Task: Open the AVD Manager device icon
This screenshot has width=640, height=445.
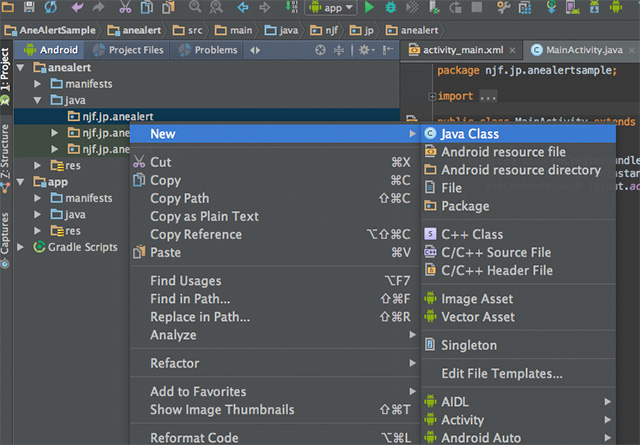Action: click(x=573, y=7)
